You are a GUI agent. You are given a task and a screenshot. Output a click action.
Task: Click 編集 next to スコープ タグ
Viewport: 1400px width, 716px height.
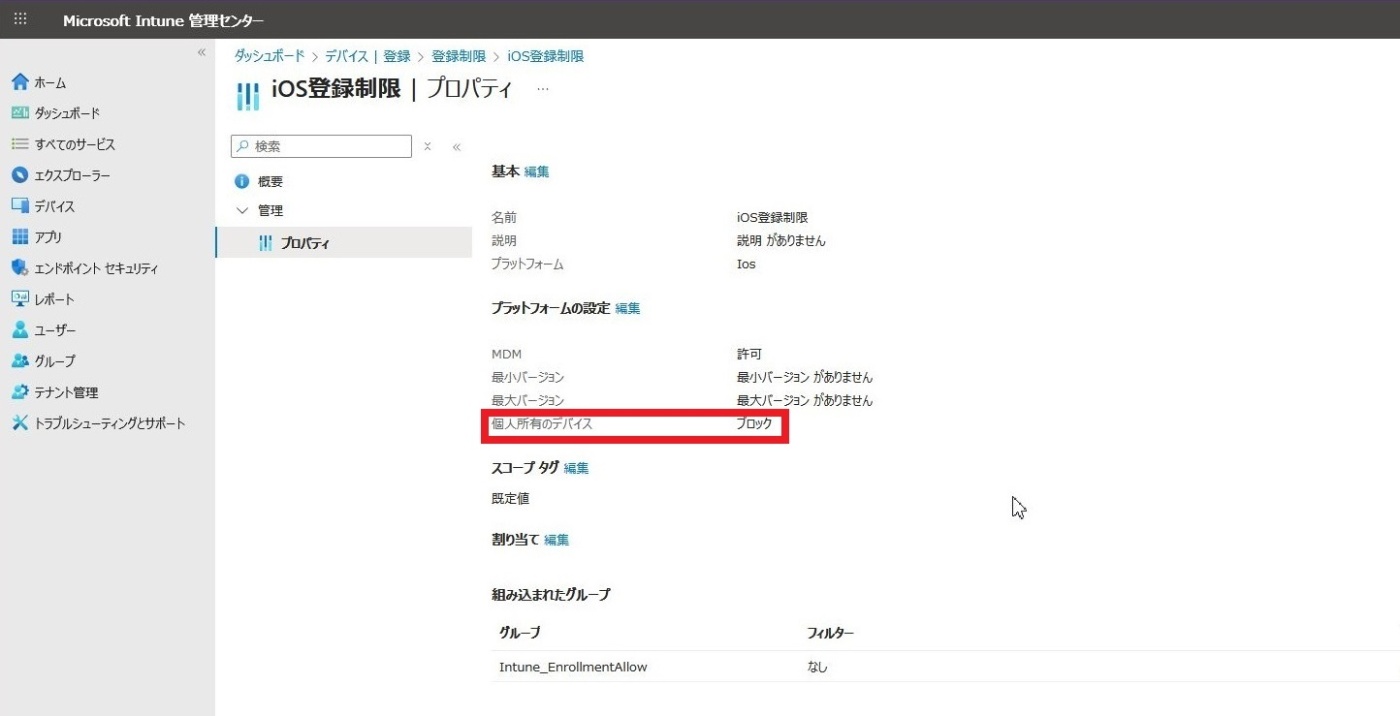(576, 467)
